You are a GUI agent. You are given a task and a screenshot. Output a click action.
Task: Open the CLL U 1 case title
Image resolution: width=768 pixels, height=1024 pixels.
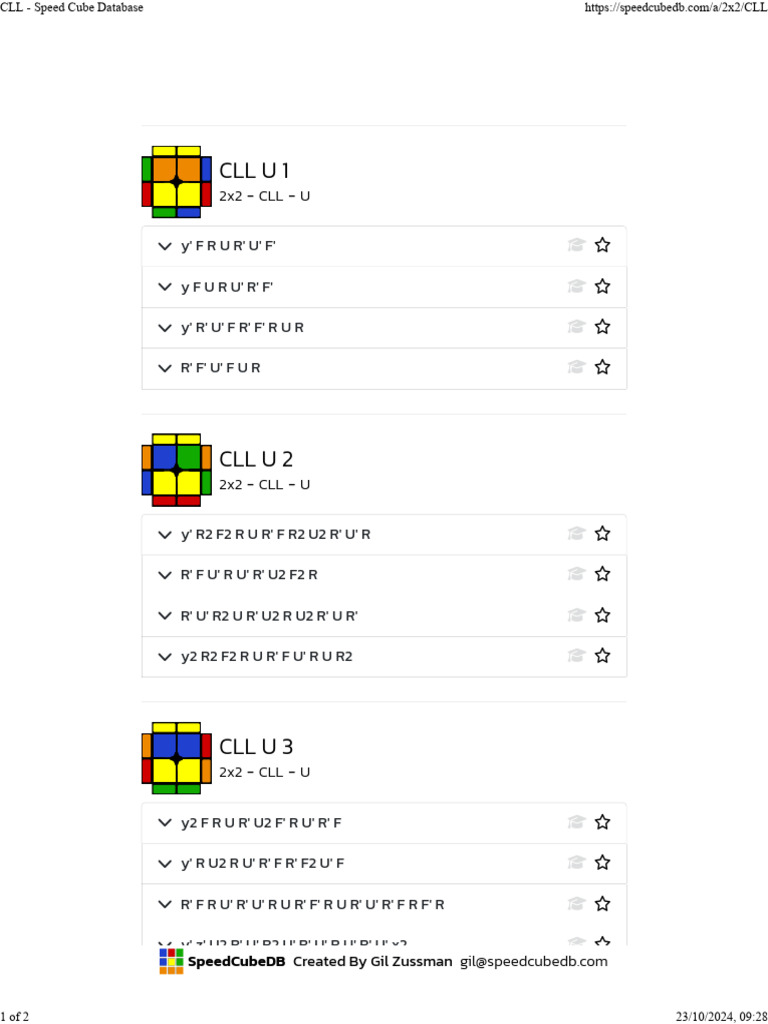[254, 171]
